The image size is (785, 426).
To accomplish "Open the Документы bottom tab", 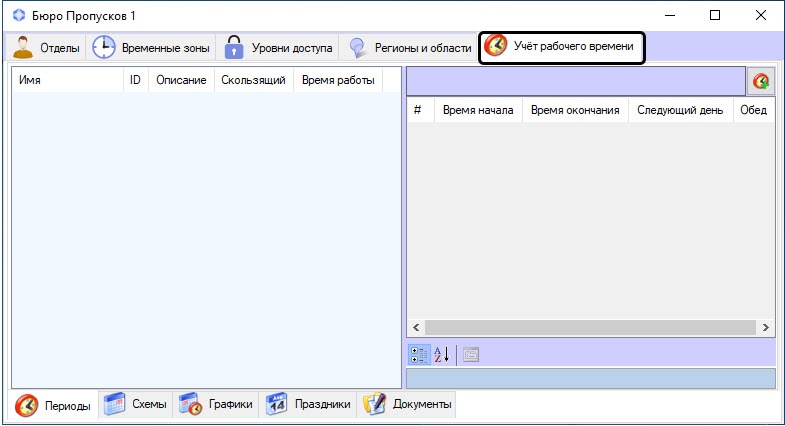I will coord(408,404).
